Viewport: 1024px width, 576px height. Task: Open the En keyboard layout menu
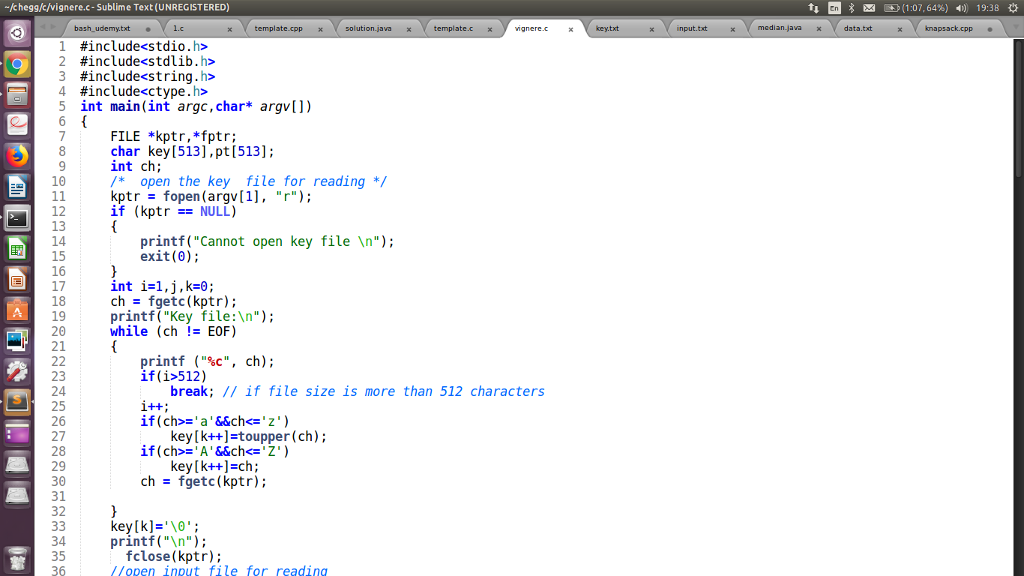[x=833, y=8]
